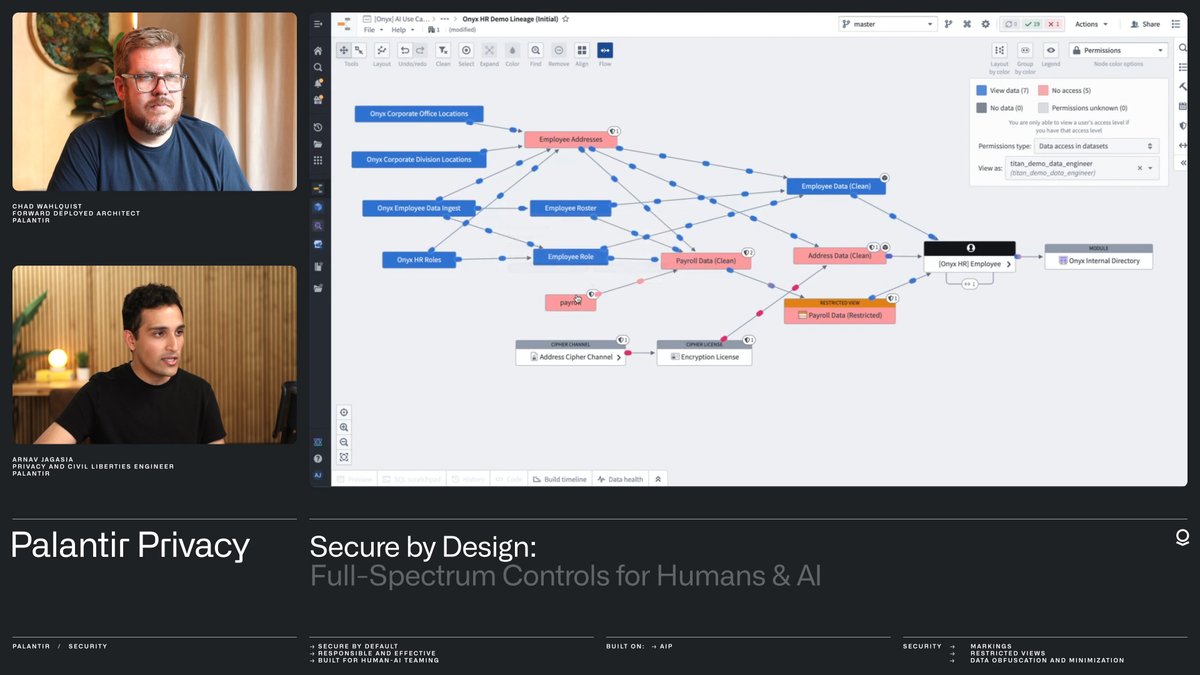Select the pan (move) tool
The width and height of the screenshot is (1200, 675).
tap(344, 50)
